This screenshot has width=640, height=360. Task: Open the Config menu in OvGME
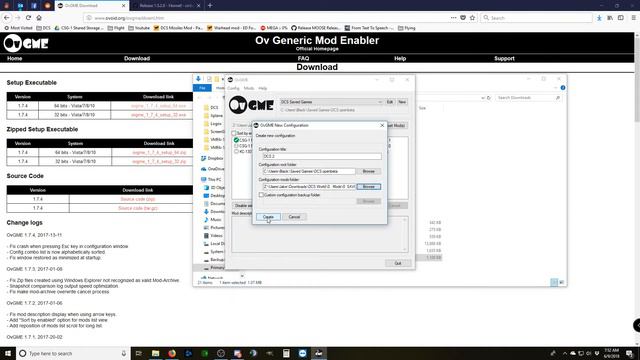tap(233, 88)
